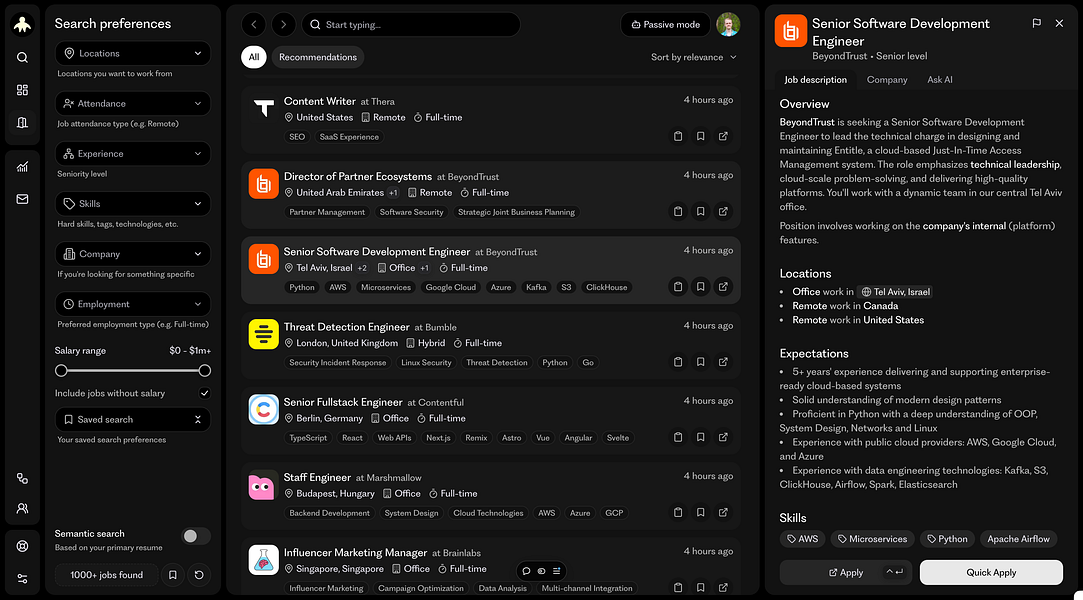Click the AWS skill tag in details
This screenshot has height=600, width=1083.
pos(803,539)
